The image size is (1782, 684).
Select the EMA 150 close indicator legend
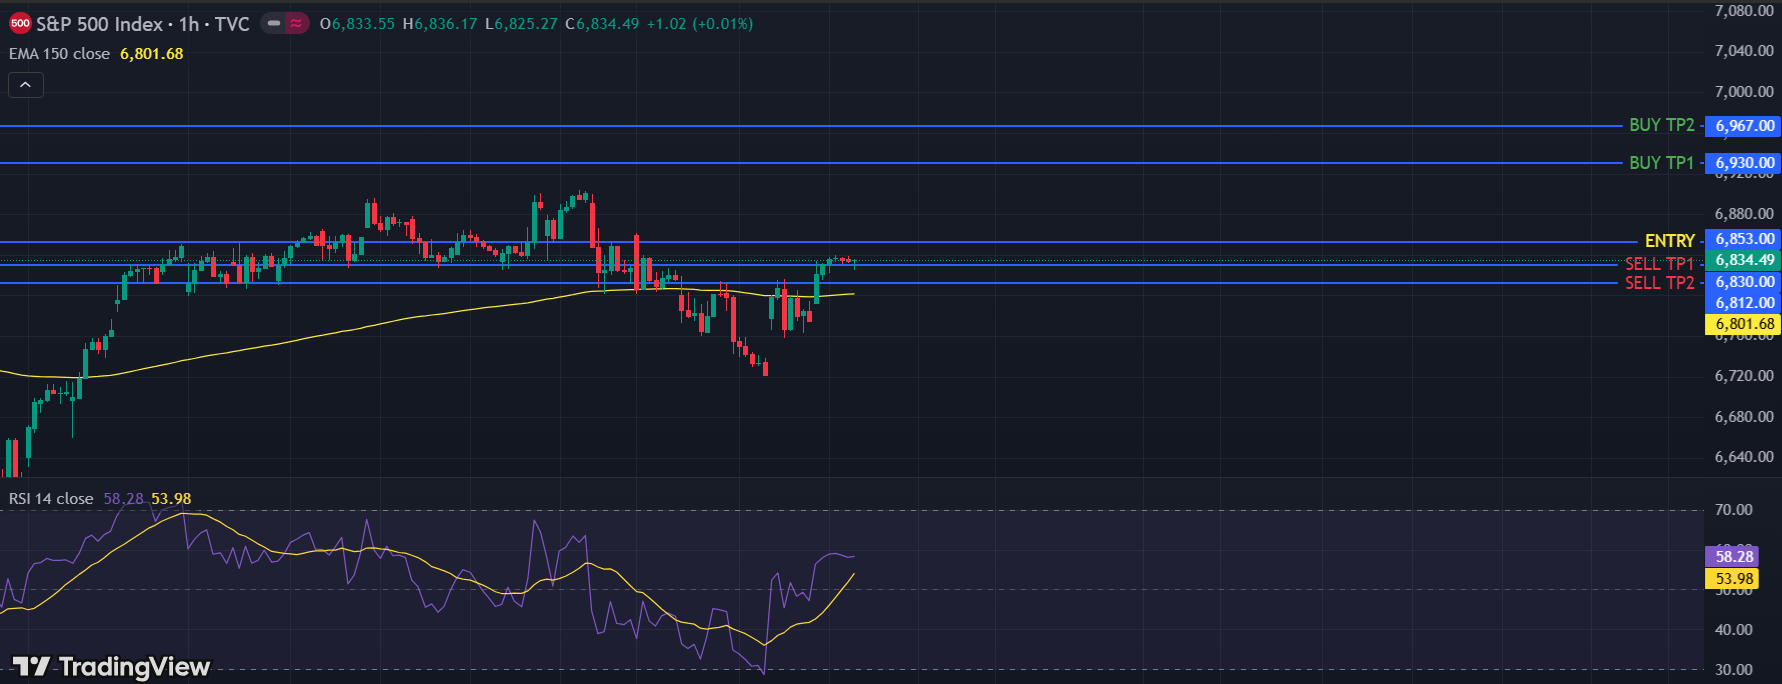pyautogui.click(x=59, y=54)
